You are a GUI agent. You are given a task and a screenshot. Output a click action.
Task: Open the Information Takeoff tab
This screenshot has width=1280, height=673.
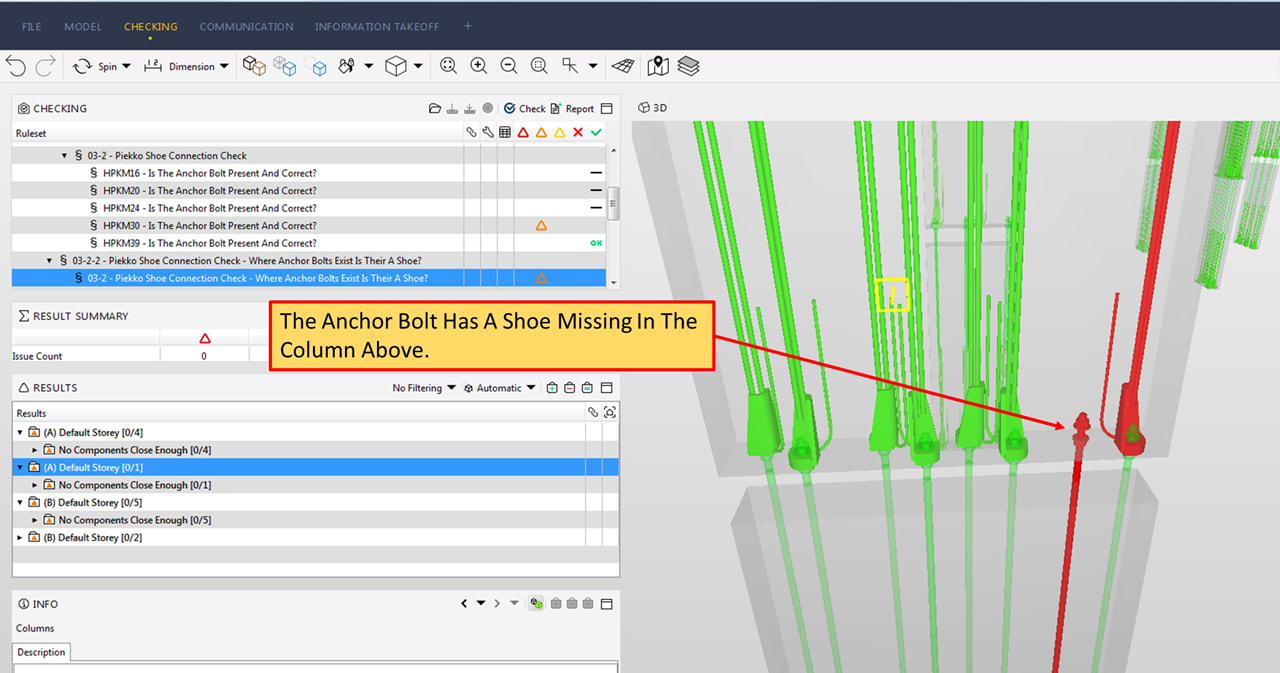[x=376, y=26]
